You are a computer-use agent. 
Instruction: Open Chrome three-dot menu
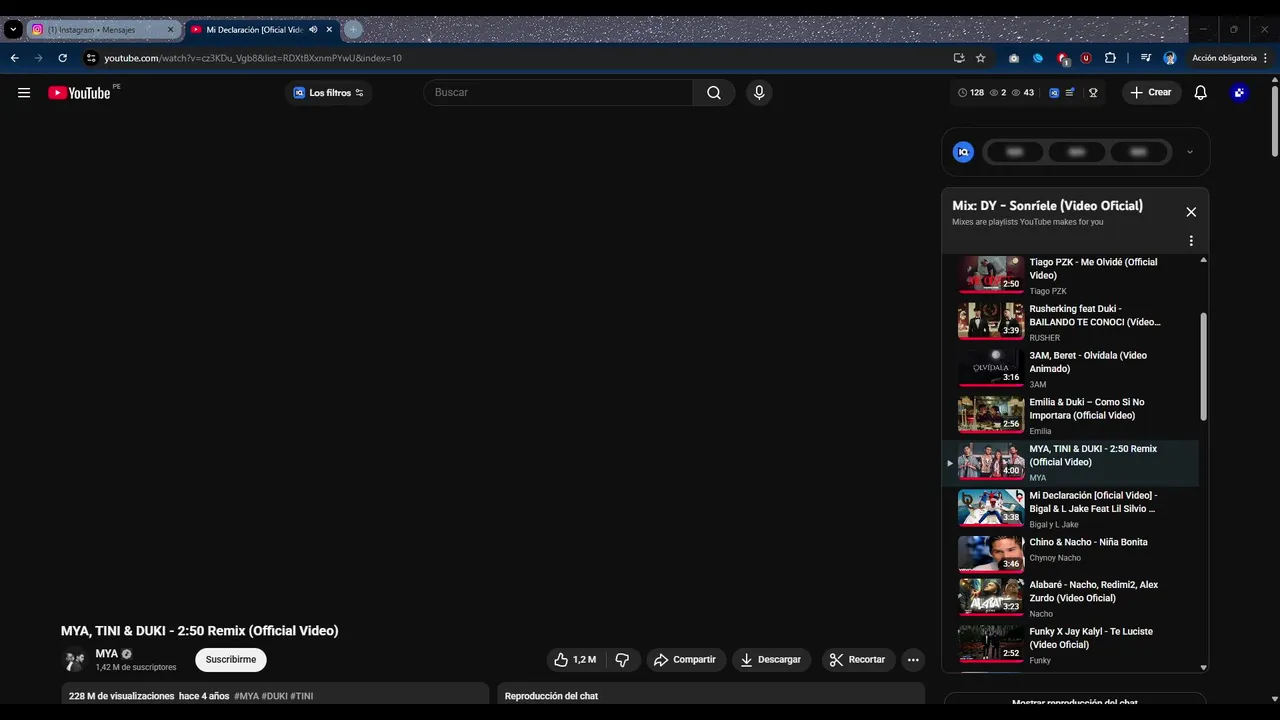(x=1265, y=58)
